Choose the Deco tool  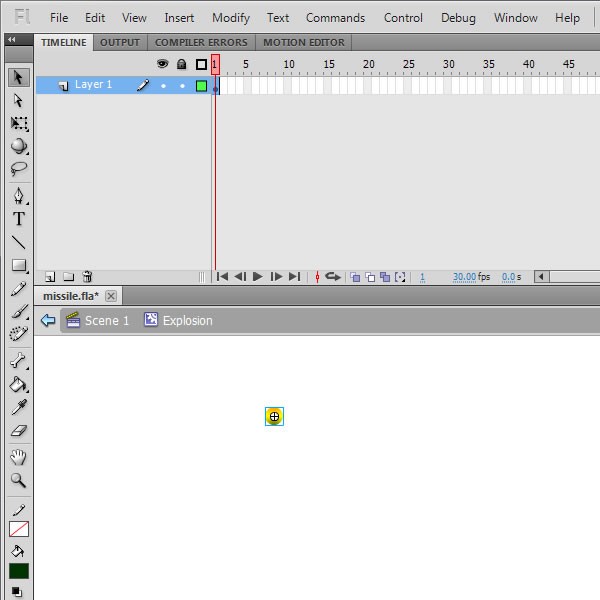19,334
